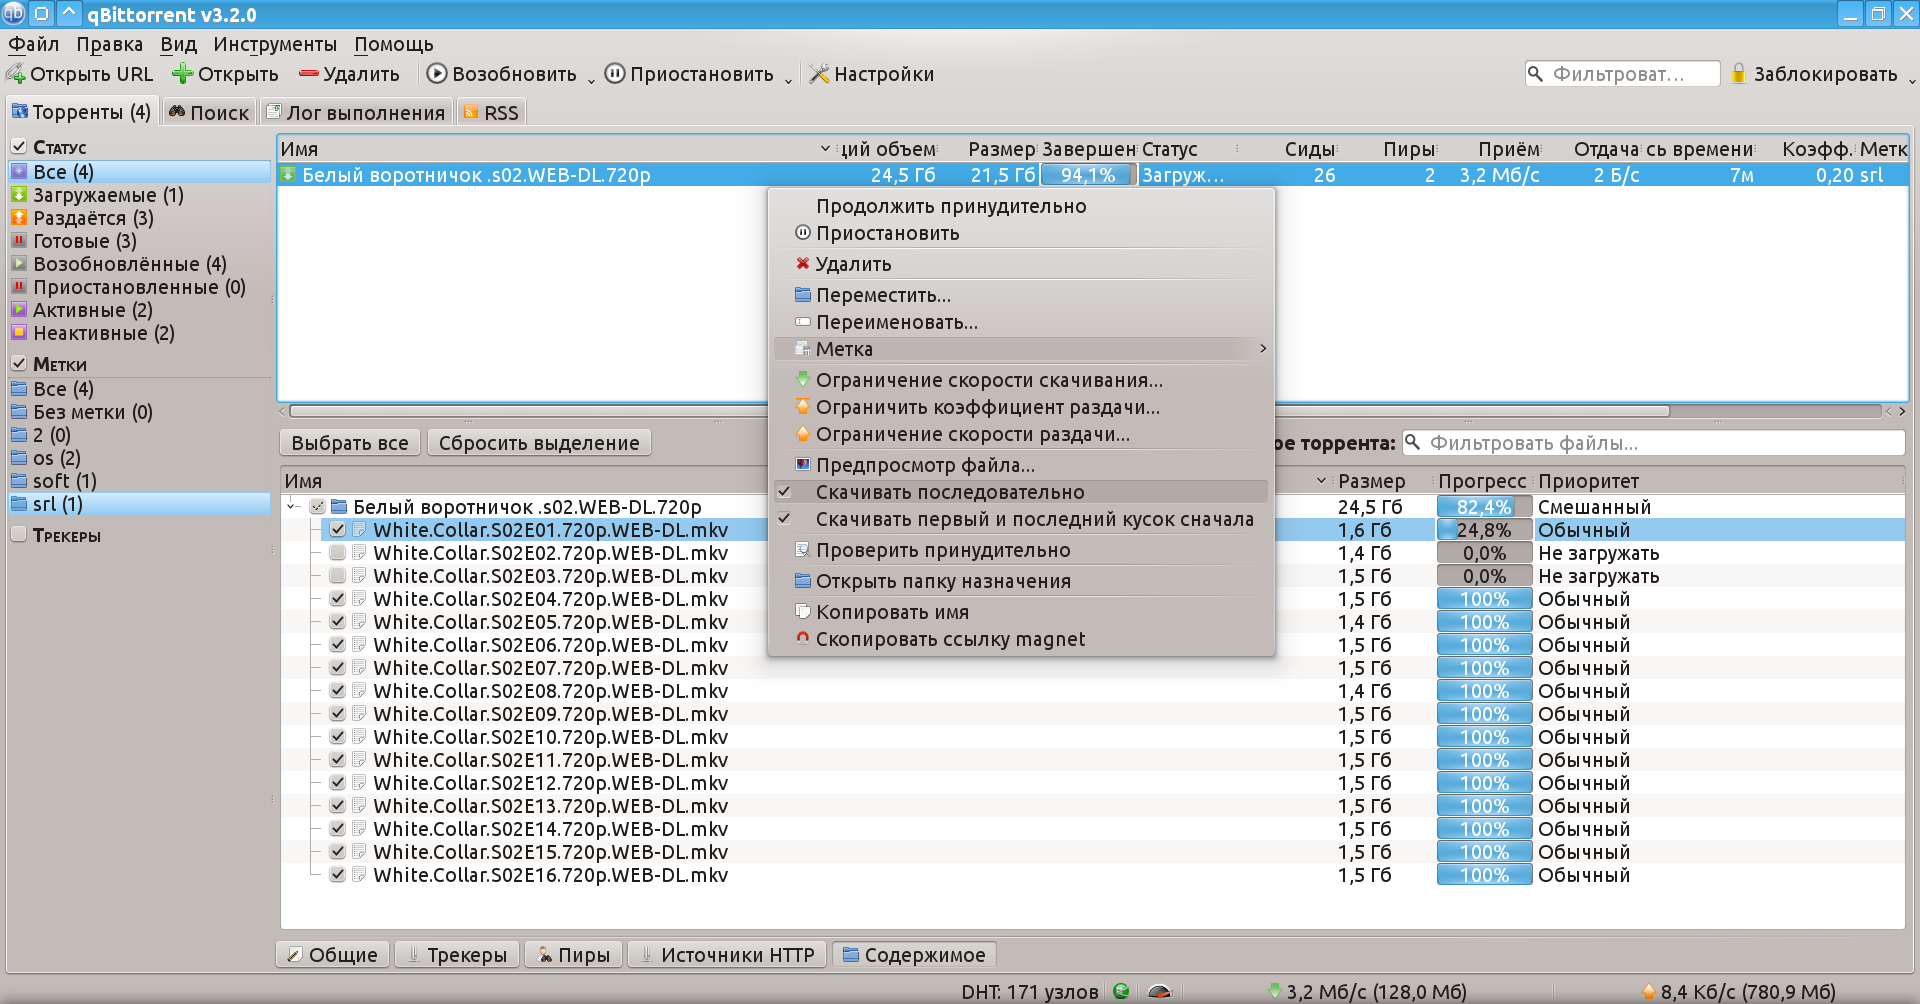1920x1004 pixels.
Task: Click the Resumed status filter icon
Action: (19, 264)
